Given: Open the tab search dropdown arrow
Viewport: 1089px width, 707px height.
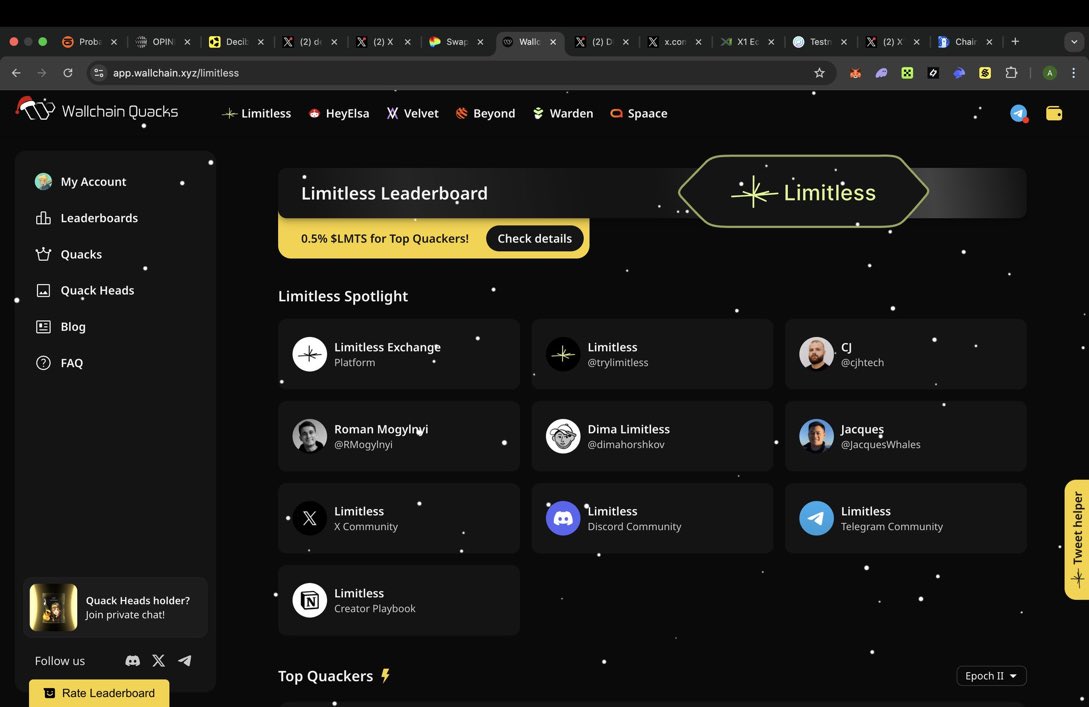Looking at the screenshot, I should point(1074,42).
